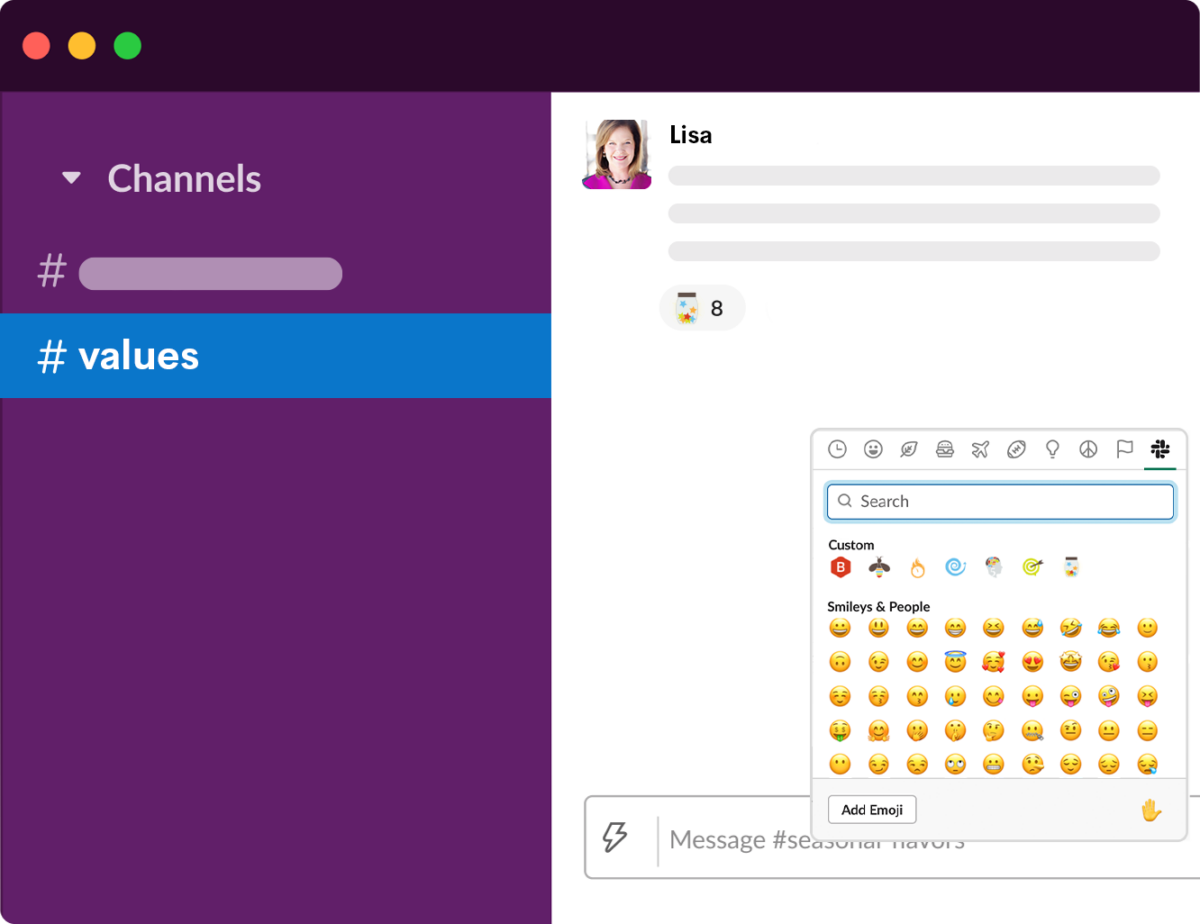Open Lisa's profile picture
Viewport: 1200px width, 924px height.
click(617, 154)
